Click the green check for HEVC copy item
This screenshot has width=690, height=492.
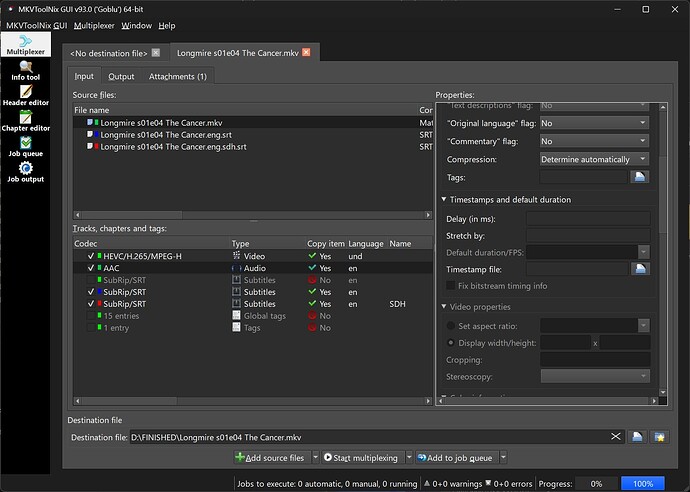tap(312, 256)
